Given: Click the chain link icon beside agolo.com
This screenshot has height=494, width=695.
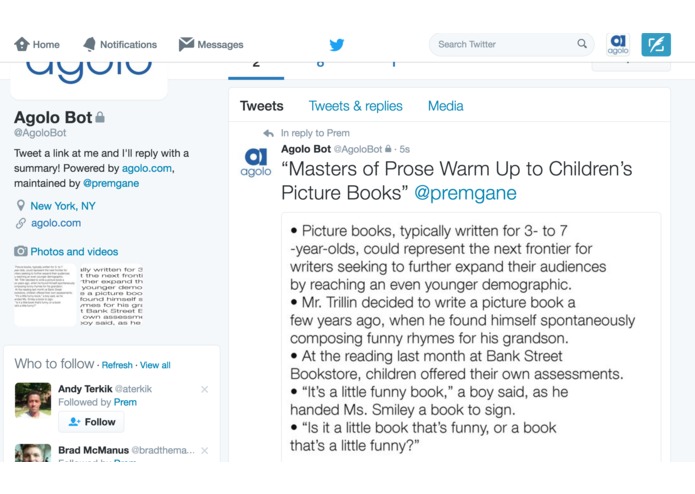Looking at the screenshot, I should (21, 223).
